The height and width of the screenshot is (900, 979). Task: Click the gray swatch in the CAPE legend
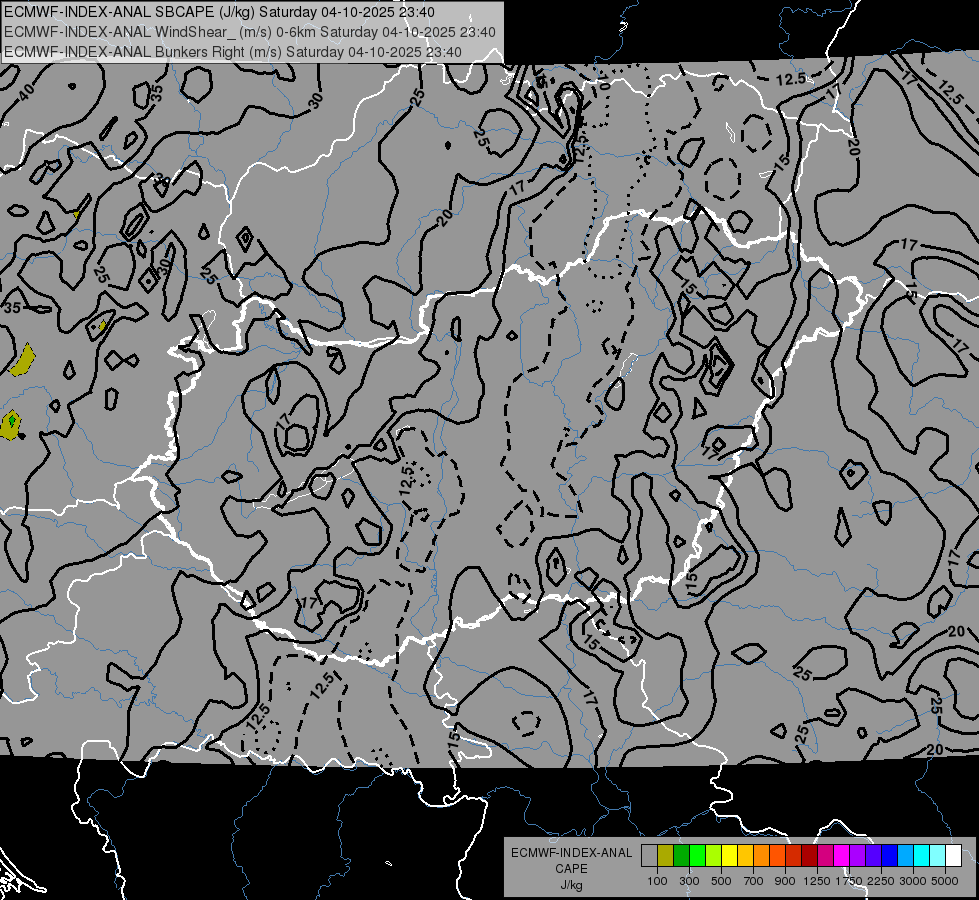[649, 856]
